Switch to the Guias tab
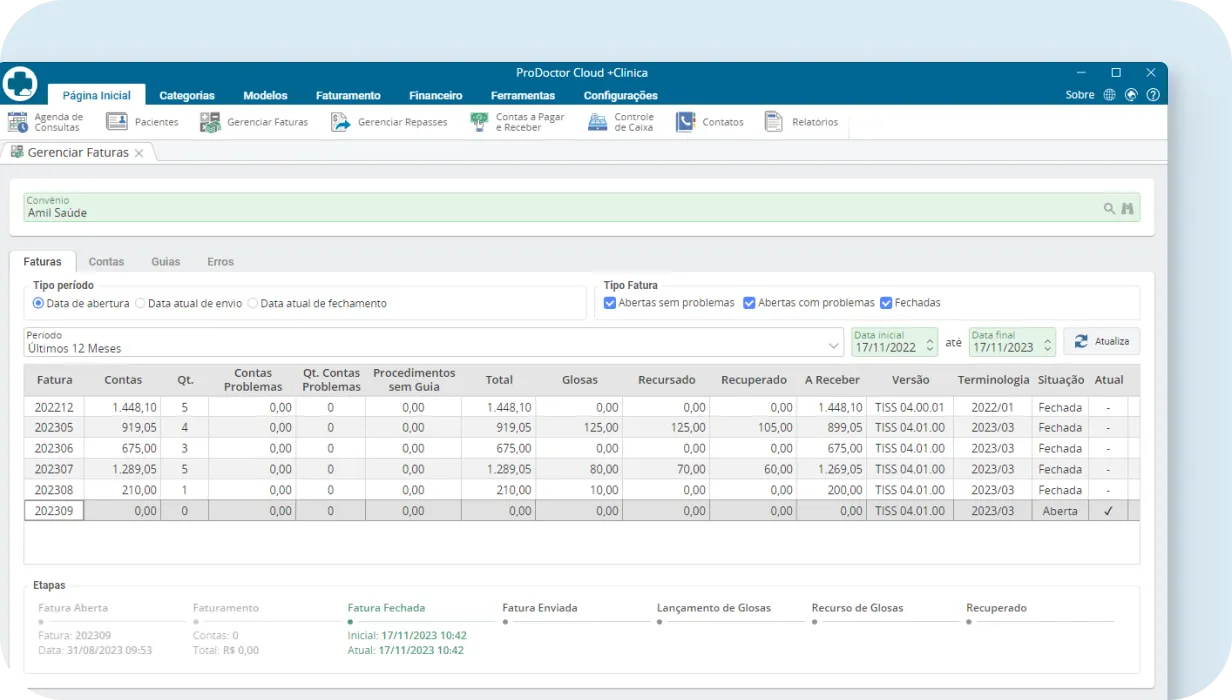This screenshot has width=1232, height=700. pos(165,261)
